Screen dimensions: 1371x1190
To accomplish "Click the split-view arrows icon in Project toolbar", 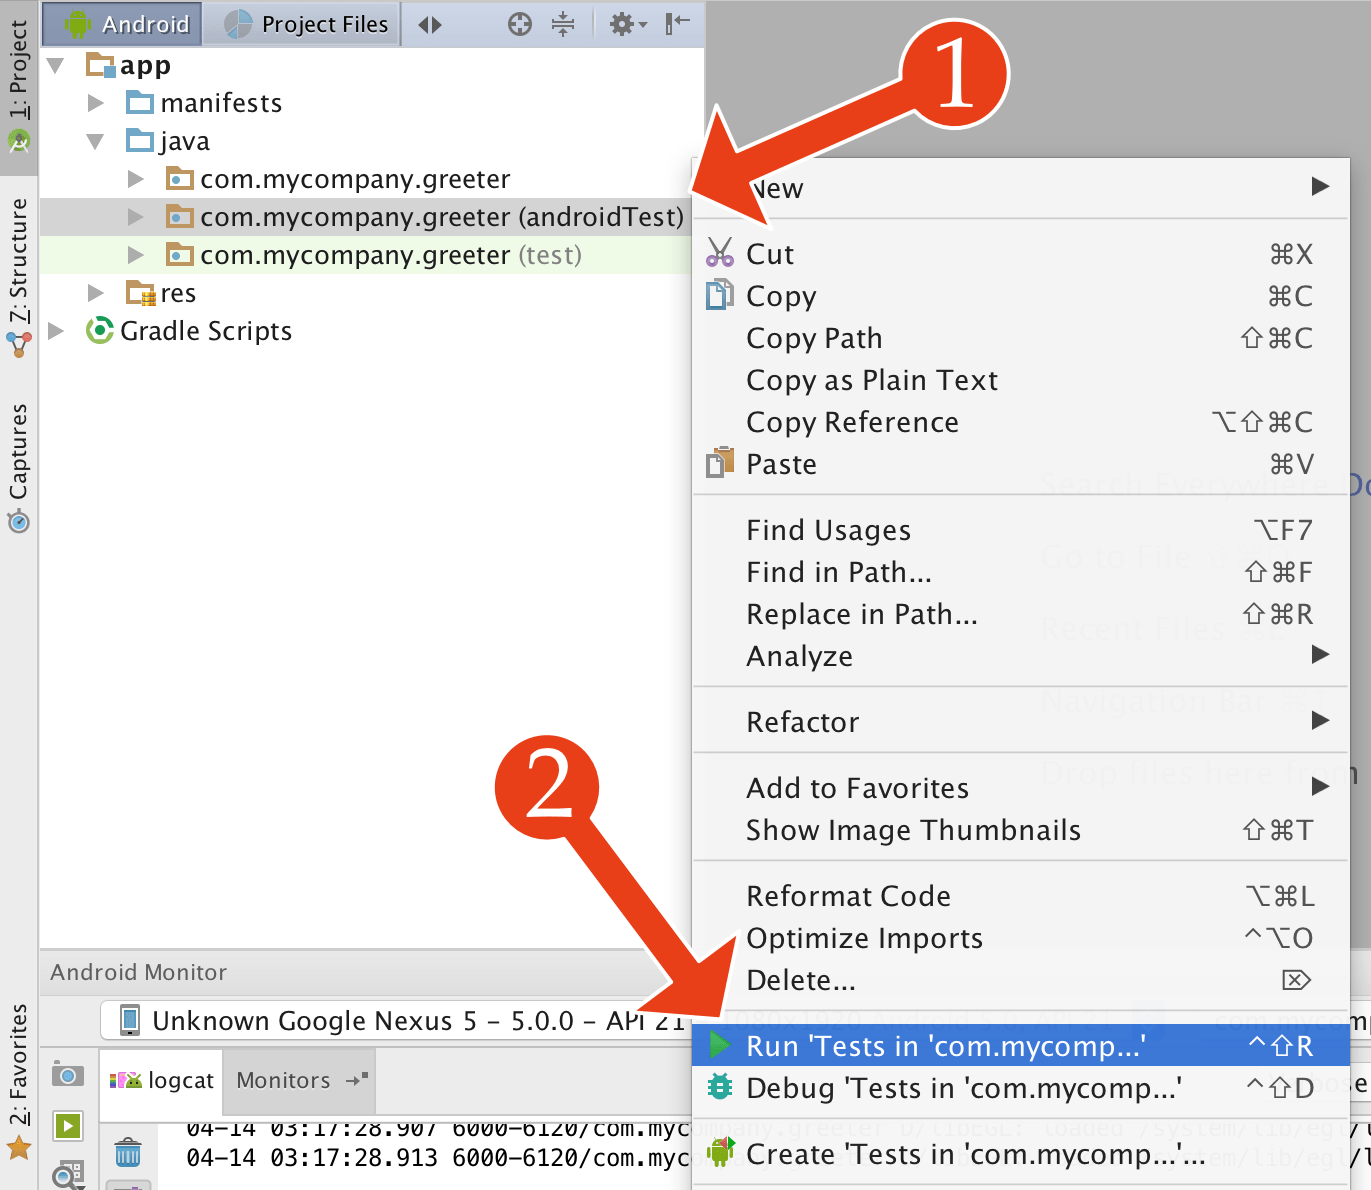I will 430,24.
